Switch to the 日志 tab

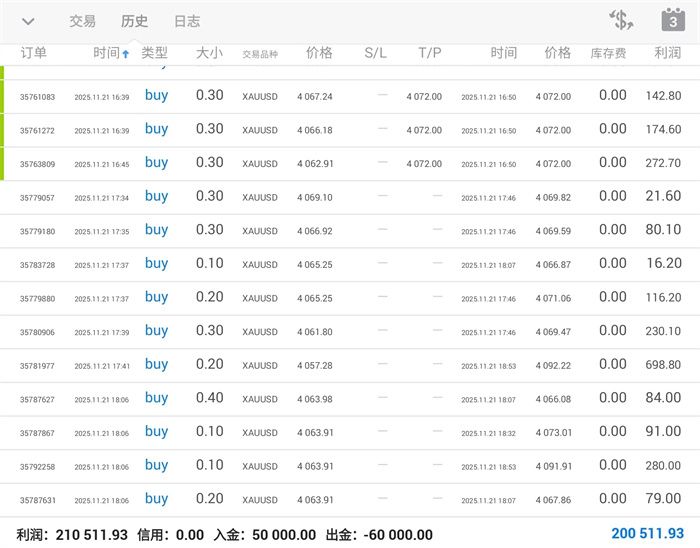pos(187,21)
